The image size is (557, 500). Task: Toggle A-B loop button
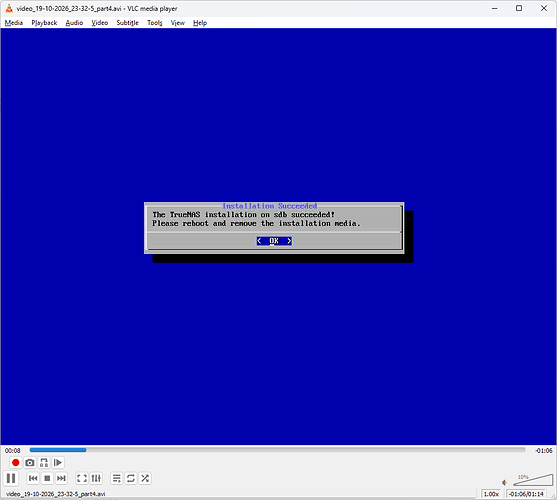pos(44,462)
